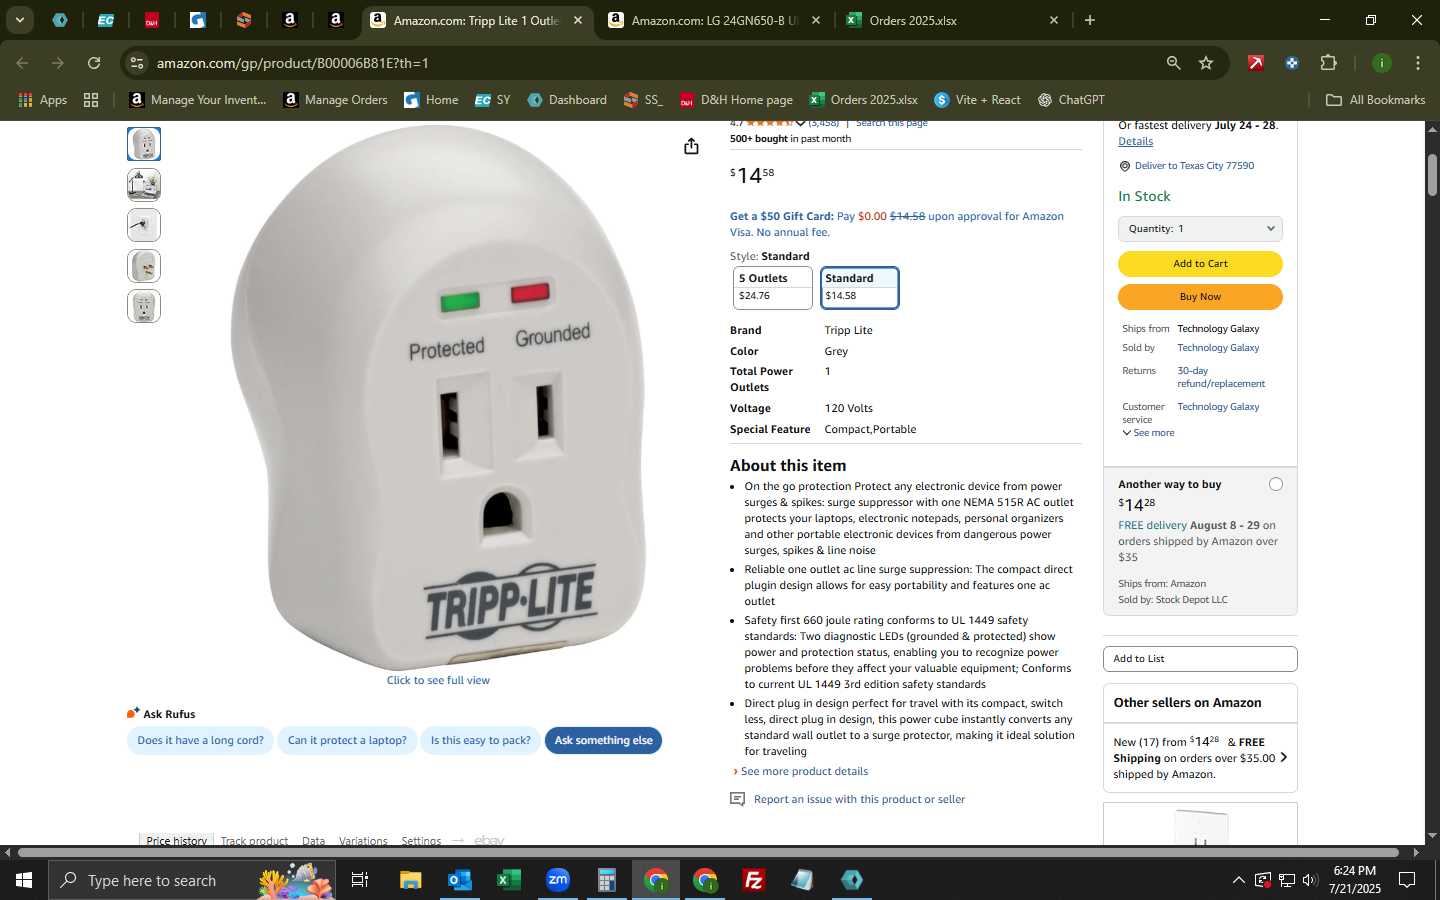This screenshot has height=900, width=1440.
Task: Select the second product image thumbnail
Action: coord(144,185)
